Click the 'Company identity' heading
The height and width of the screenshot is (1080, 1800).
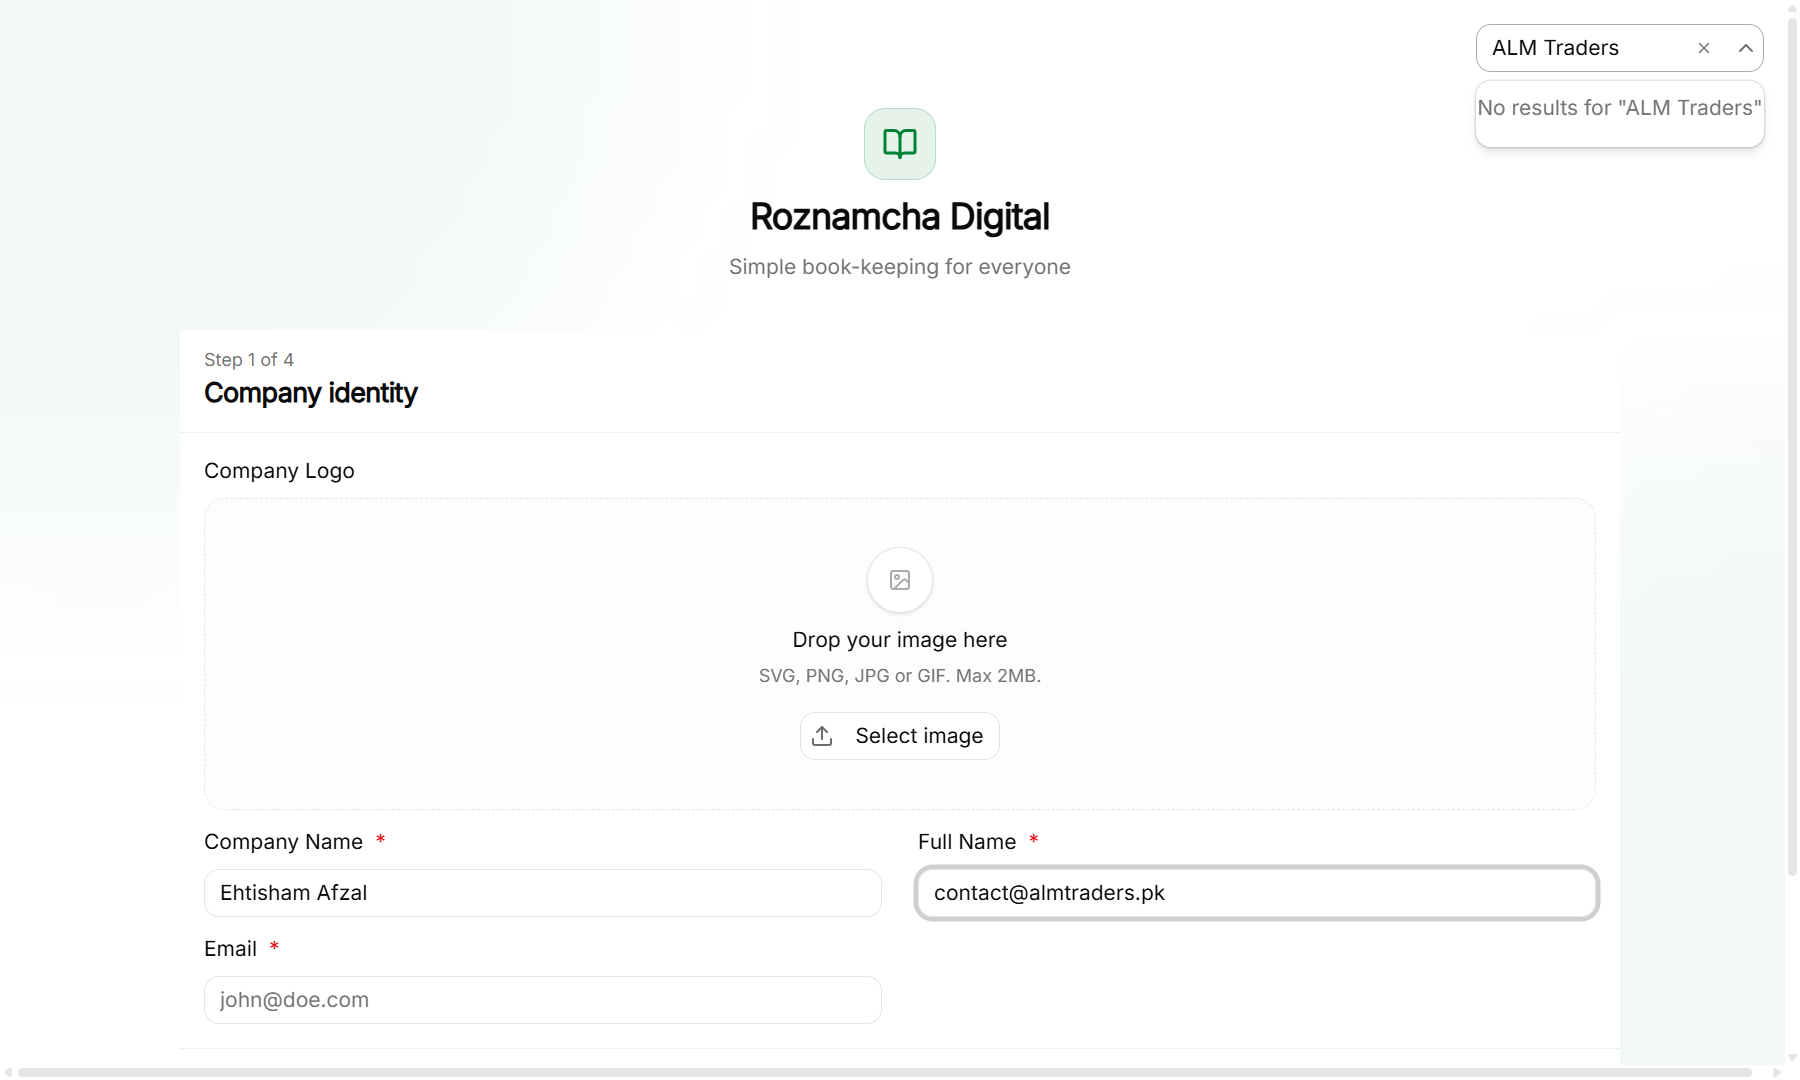tap(310, 393)
